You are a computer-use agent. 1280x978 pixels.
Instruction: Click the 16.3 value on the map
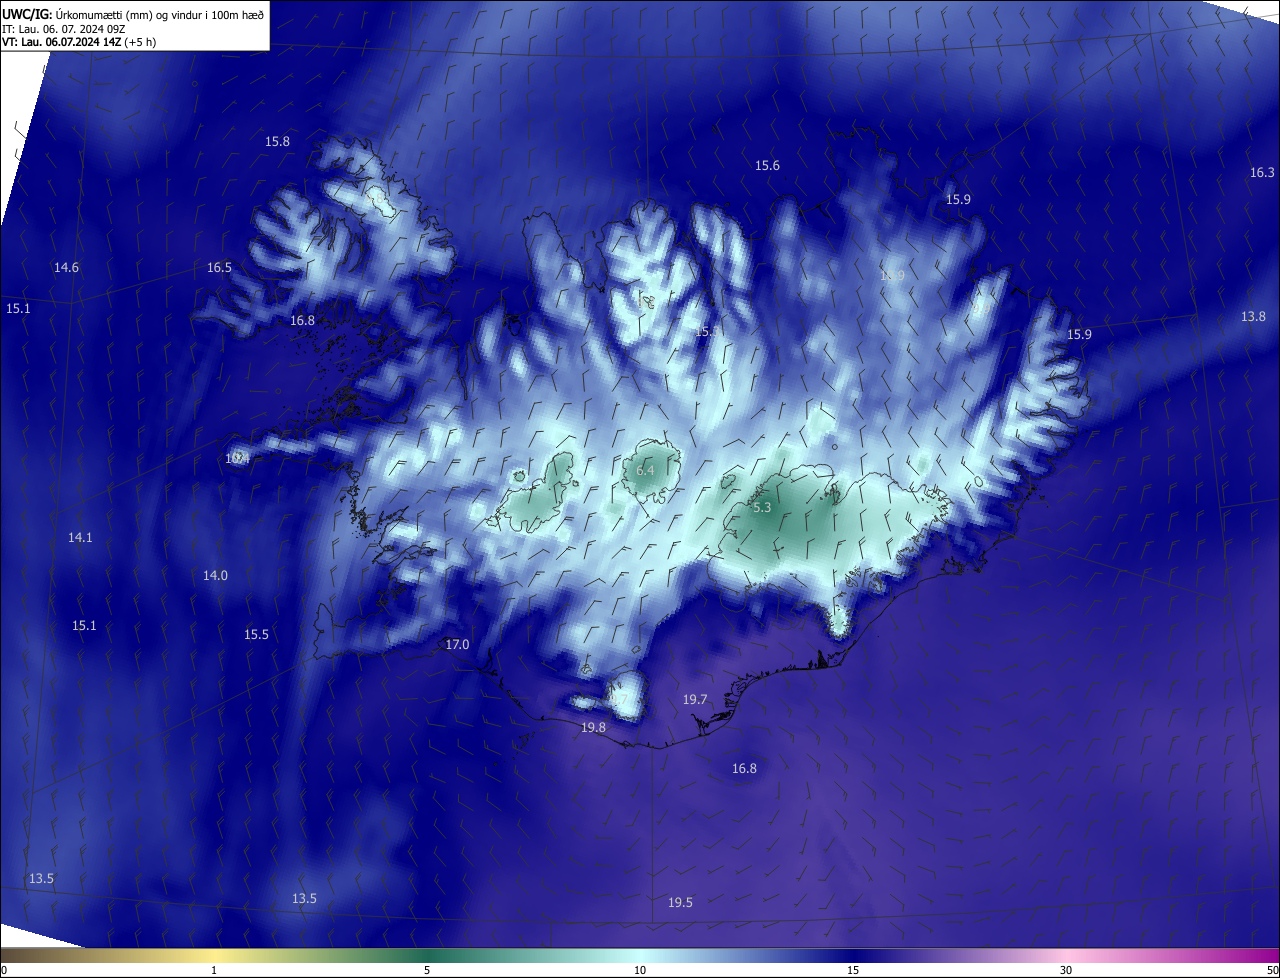[1262, 172]
